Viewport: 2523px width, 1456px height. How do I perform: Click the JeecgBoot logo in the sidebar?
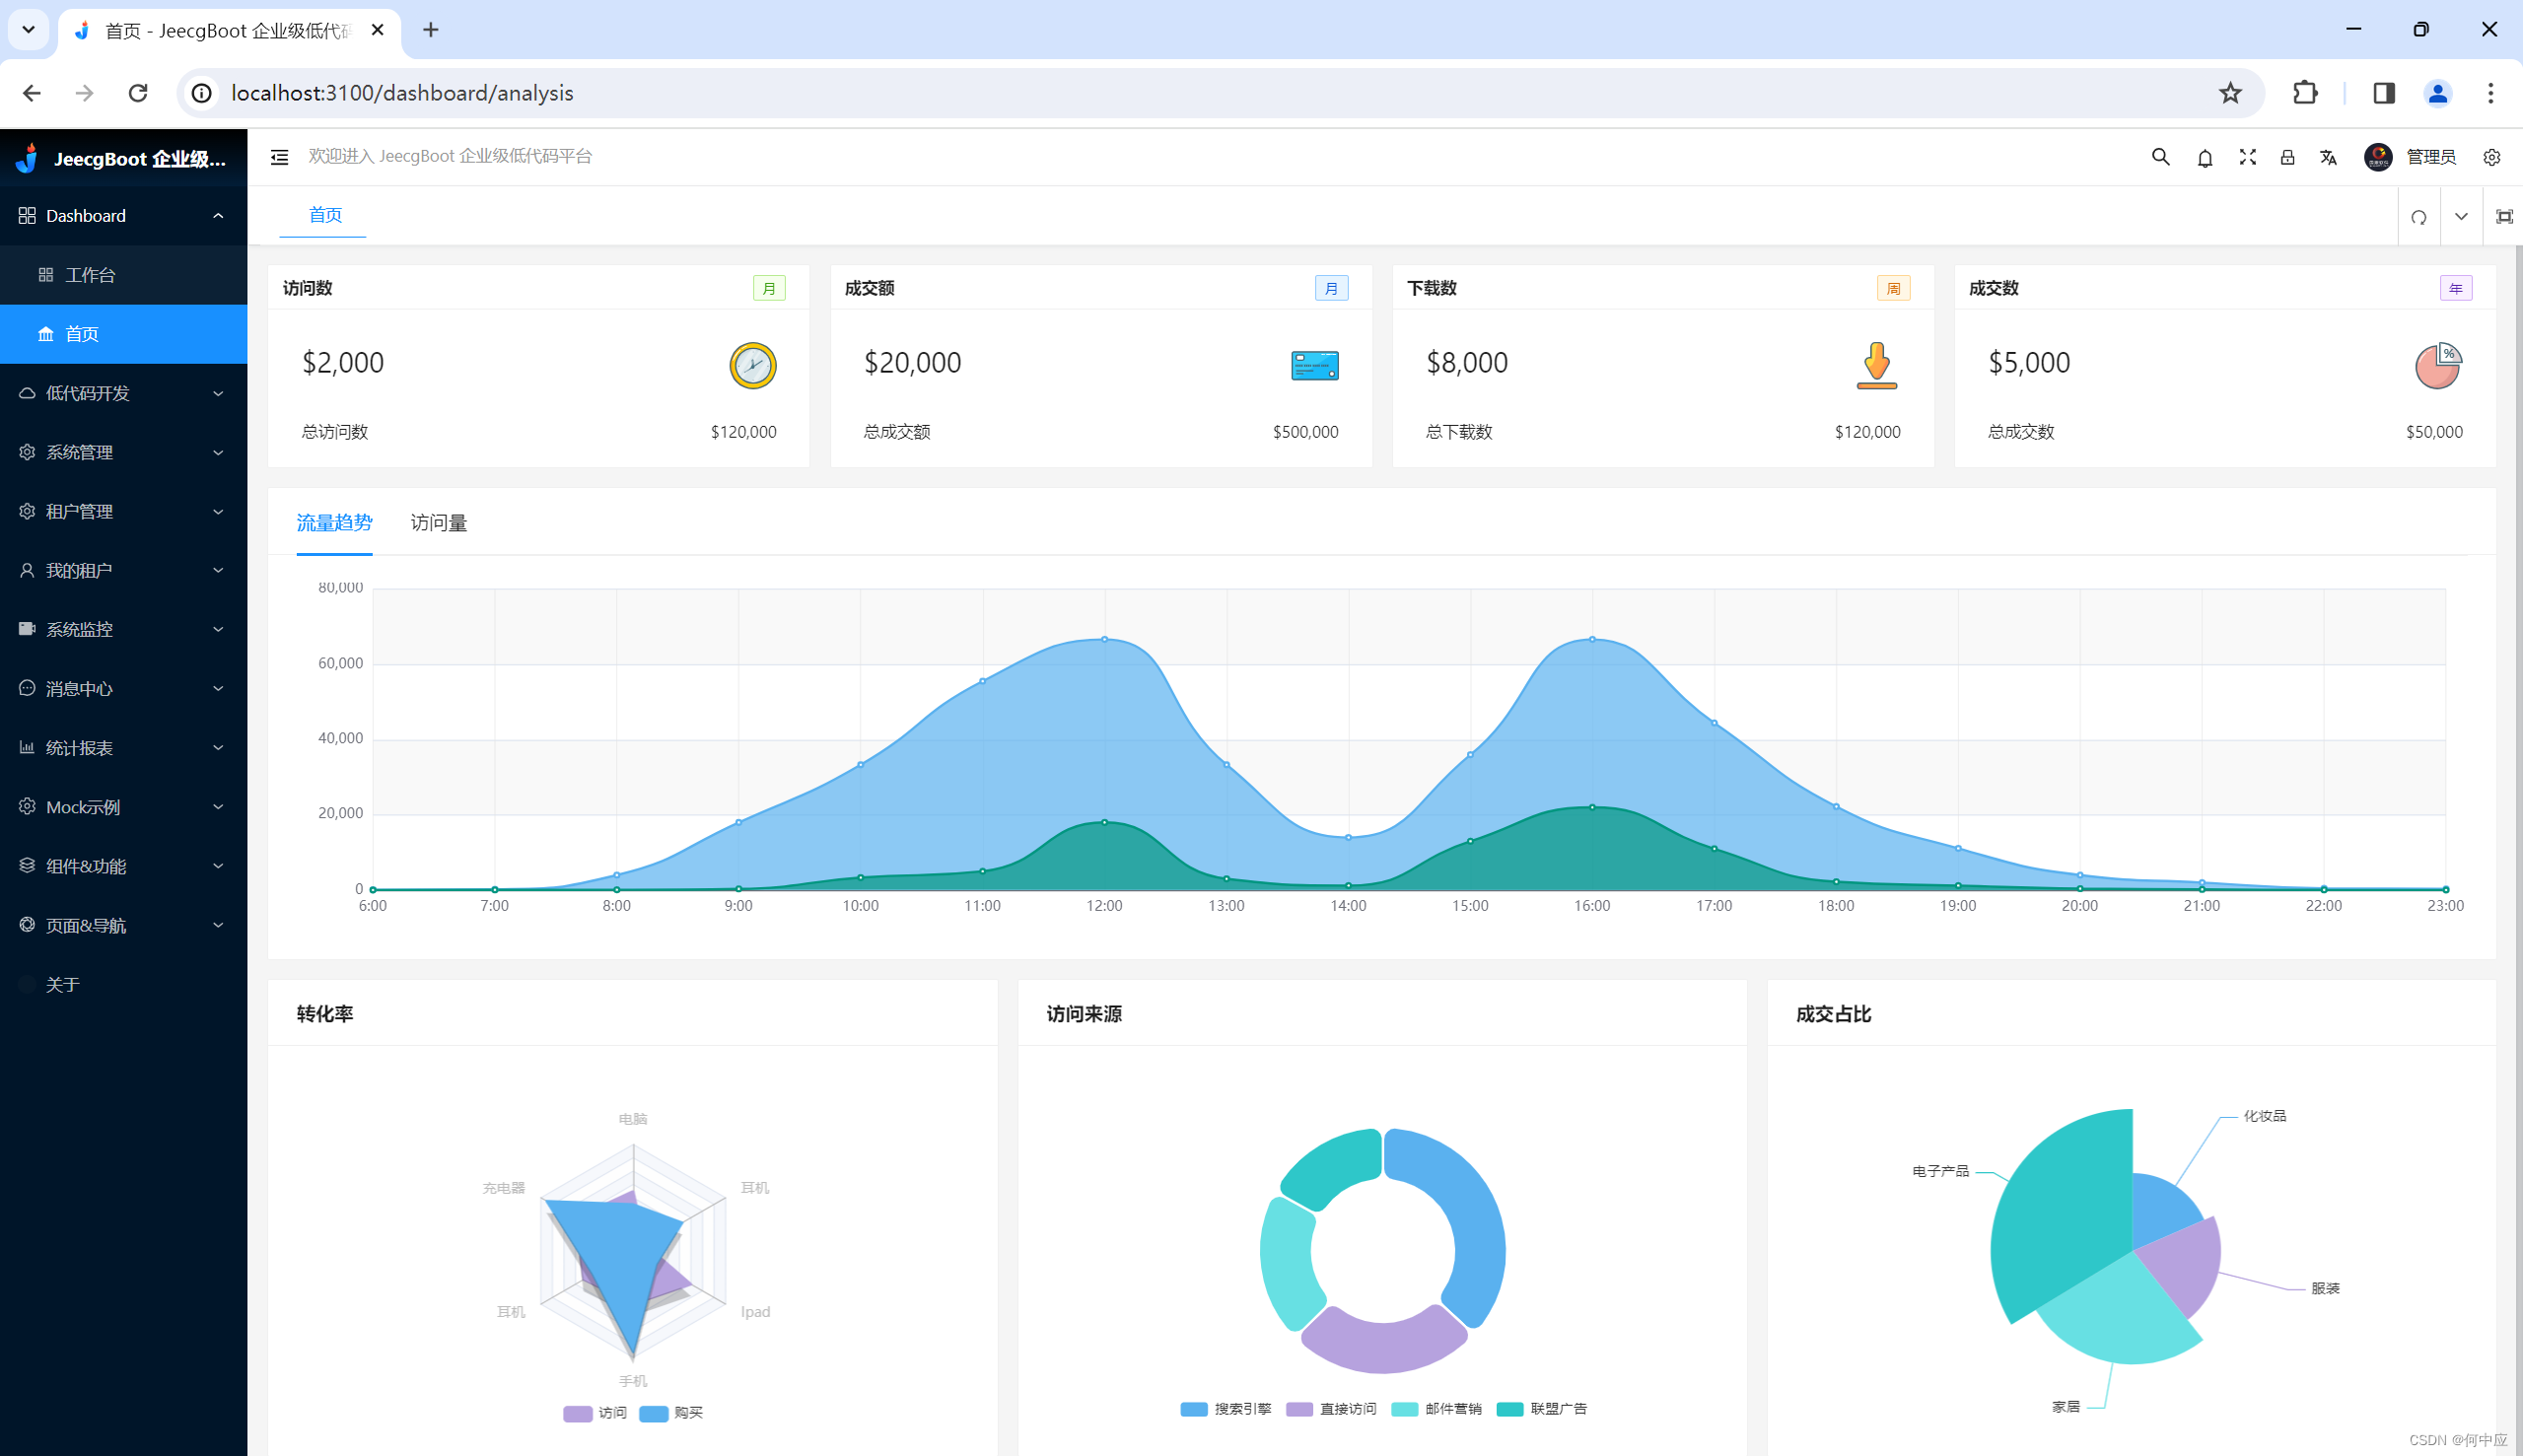pos(28,158)
